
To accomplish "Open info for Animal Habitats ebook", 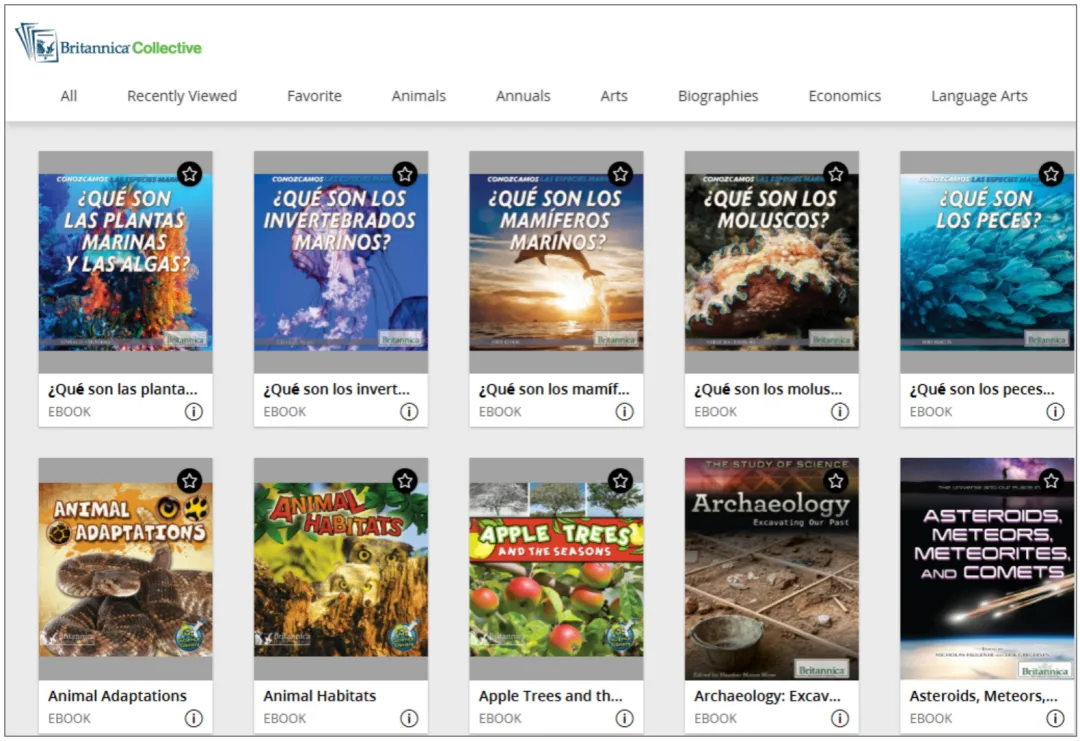I will tap(409, 718).
